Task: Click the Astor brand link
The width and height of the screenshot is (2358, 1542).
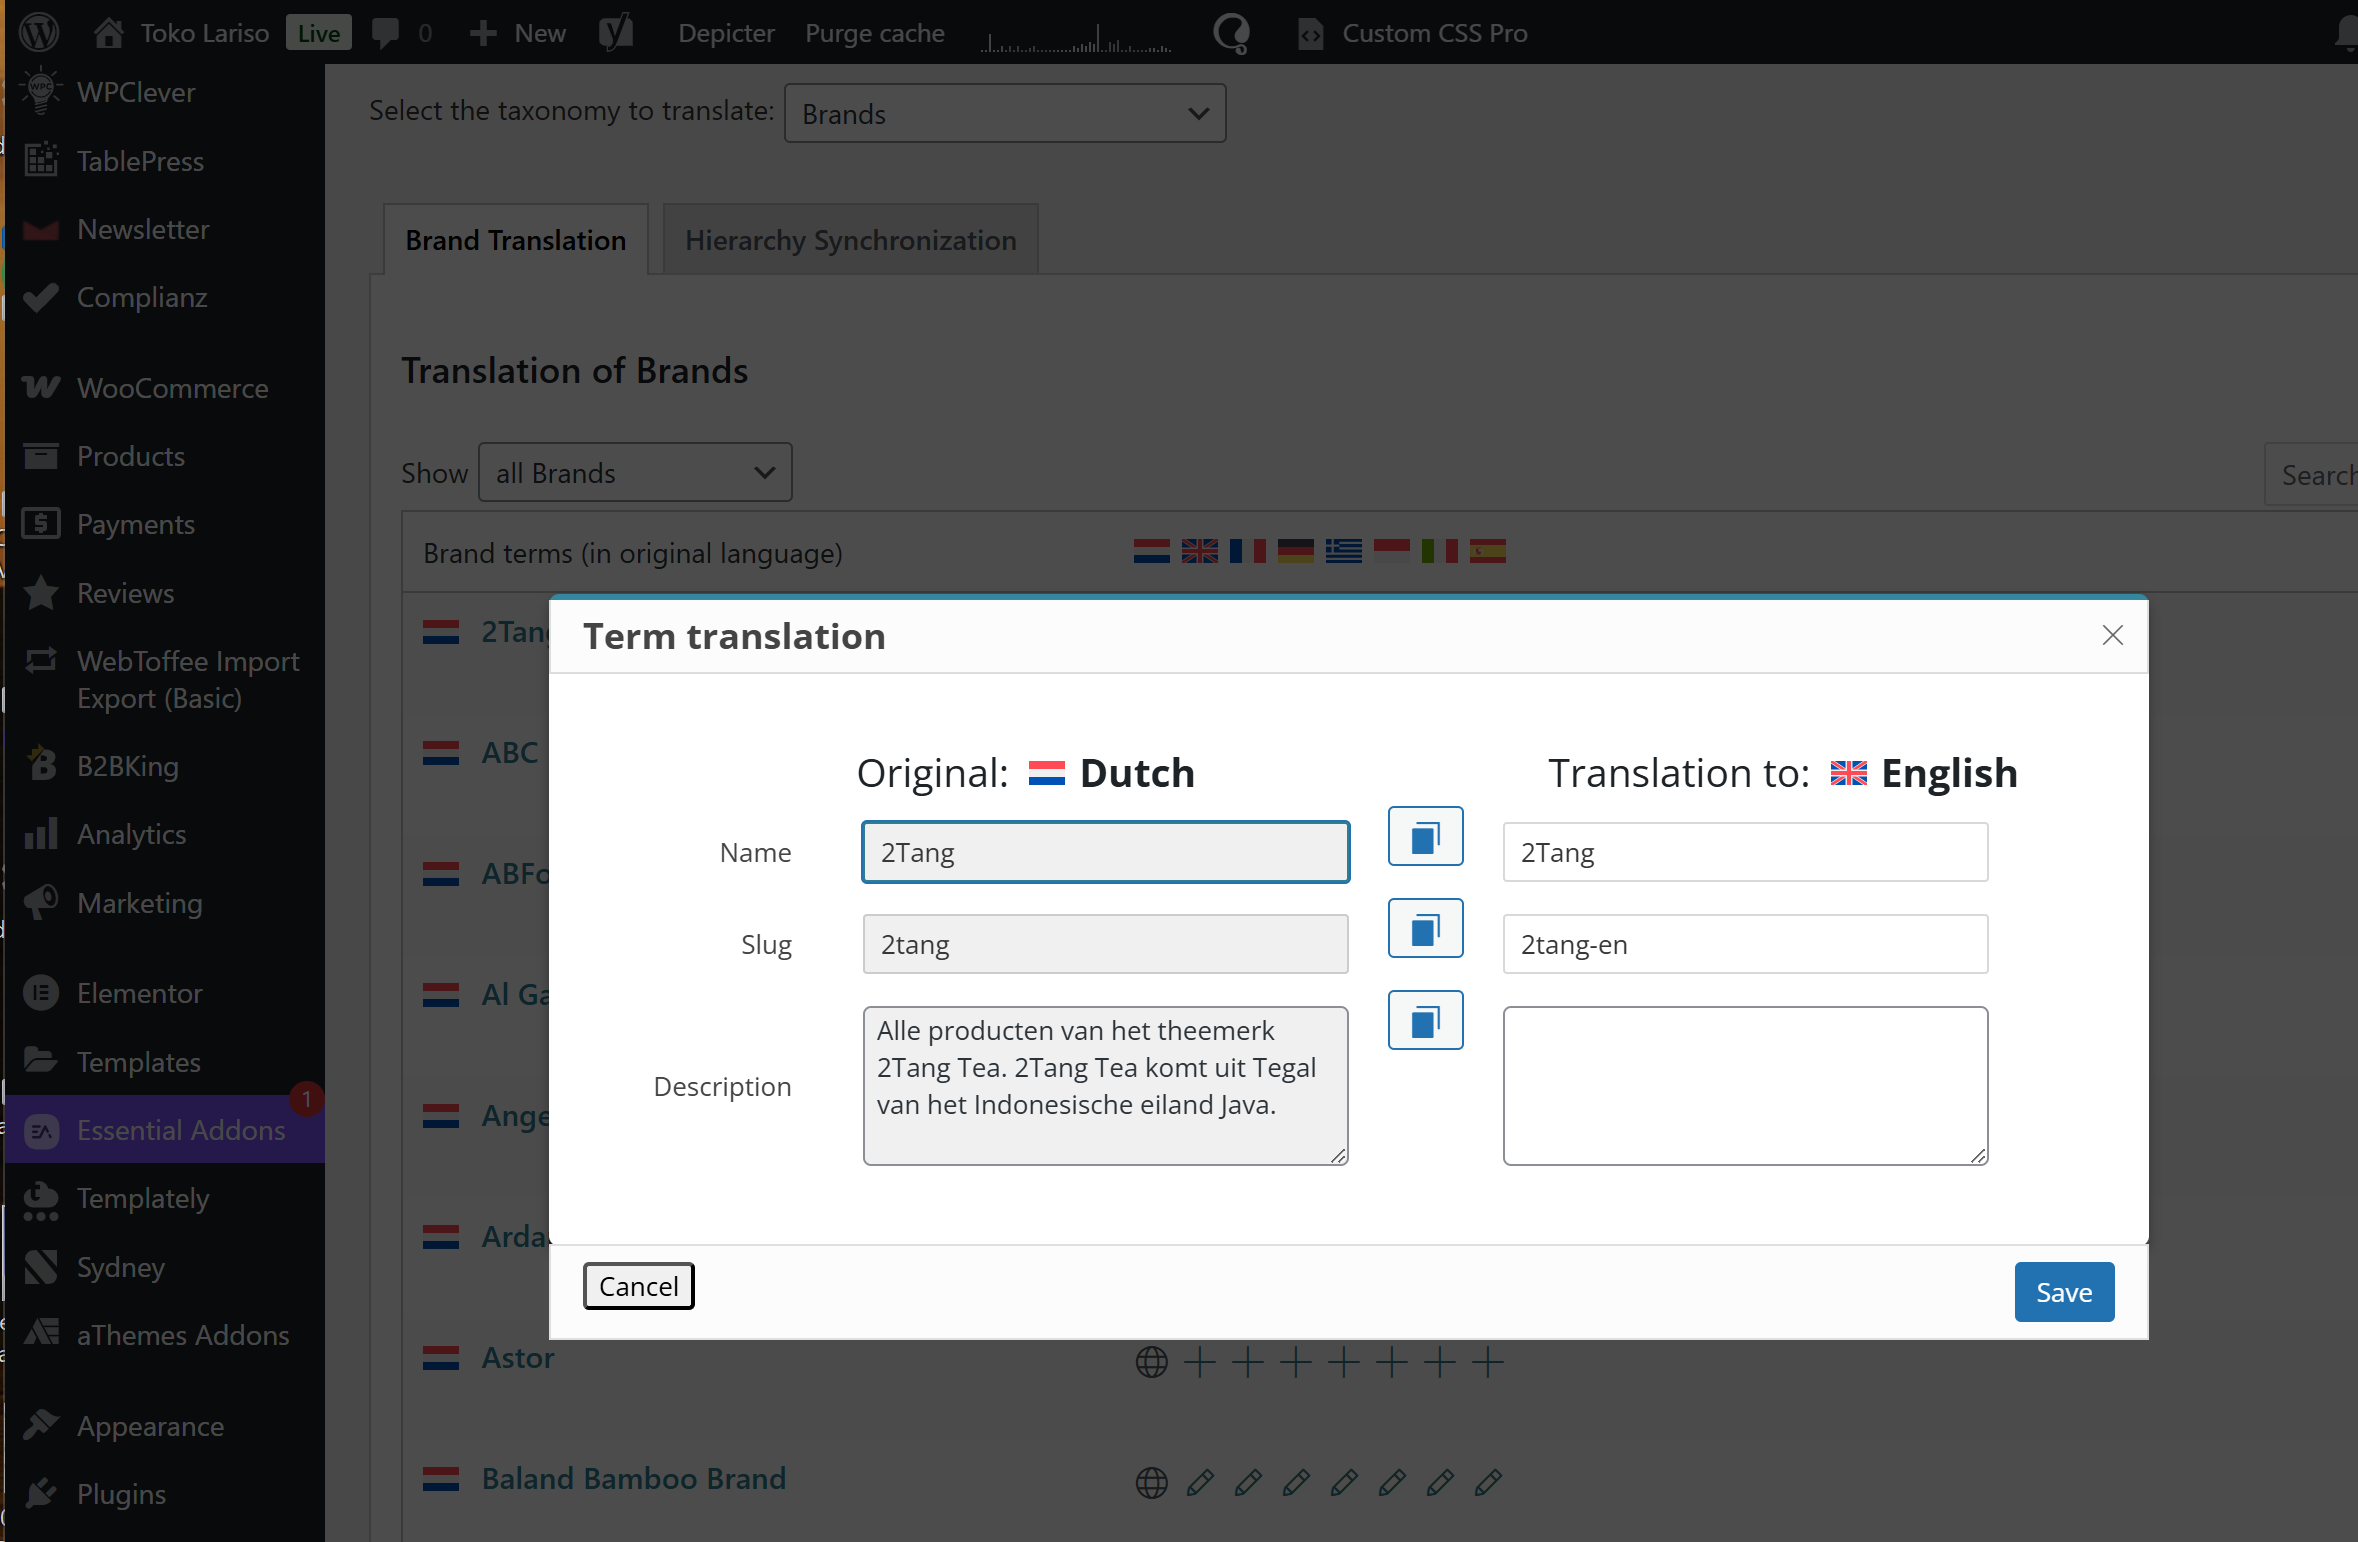Action: (x=518, y=1358)
